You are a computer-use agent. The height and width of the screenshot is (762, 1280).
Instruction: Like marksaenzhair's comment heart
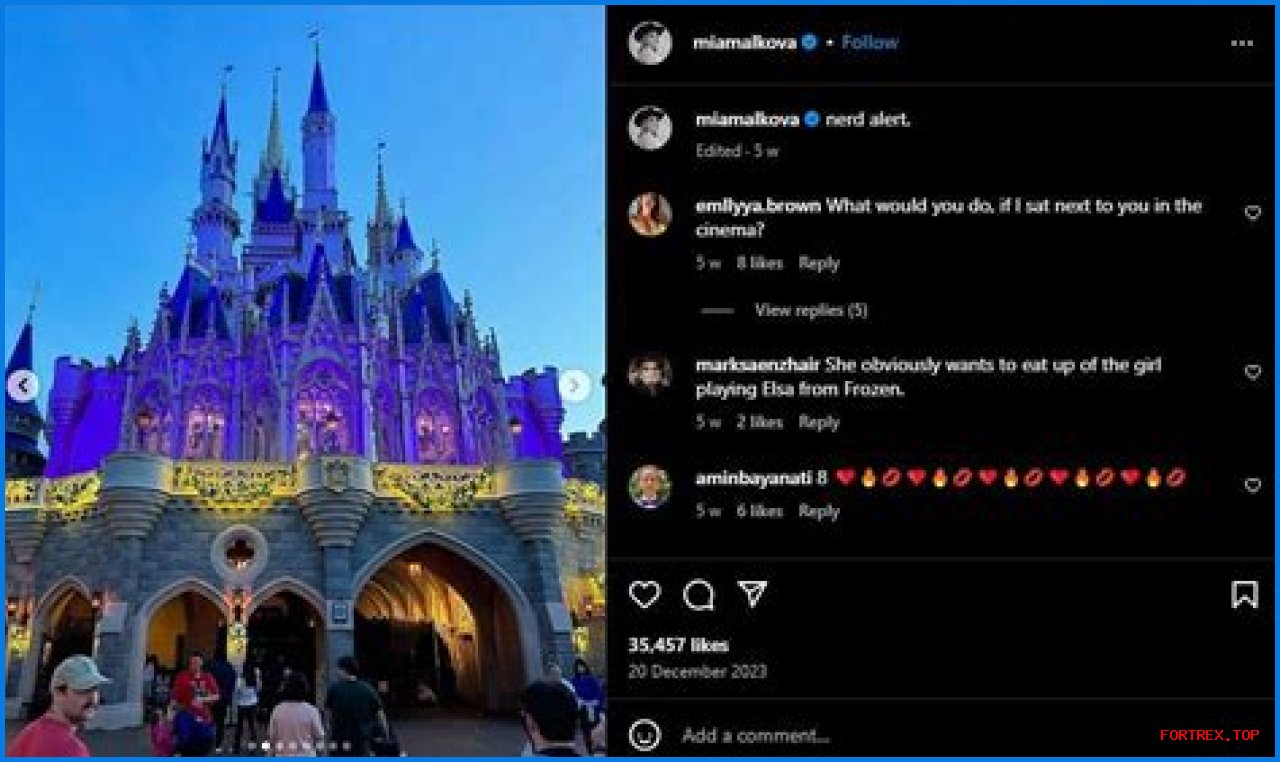point(1252,372)
